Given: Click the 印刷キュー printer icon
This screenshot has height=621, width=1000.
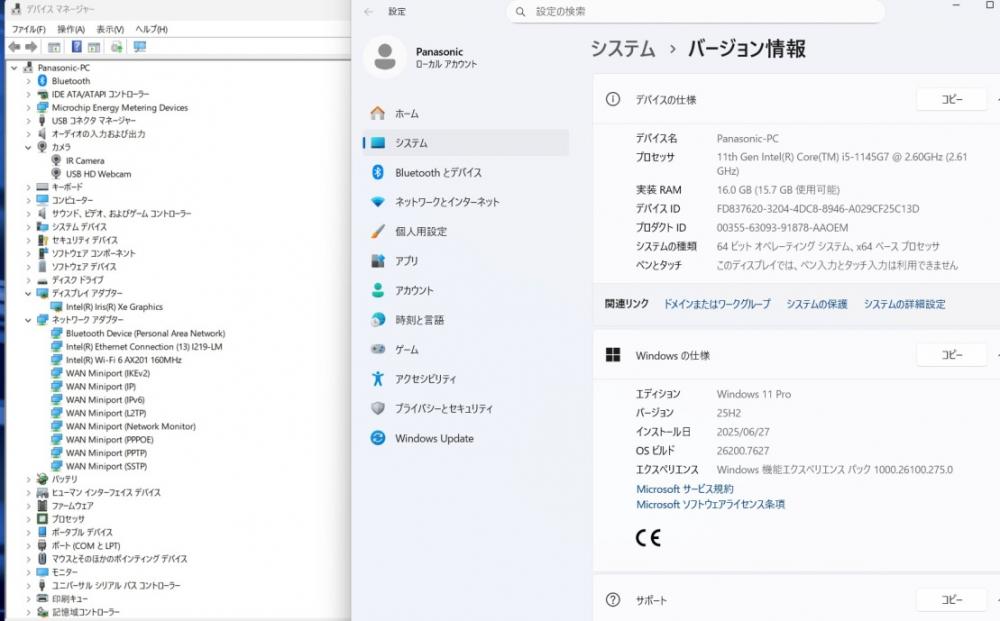Looking at the screenshot, I should click(x=42, y=599).
